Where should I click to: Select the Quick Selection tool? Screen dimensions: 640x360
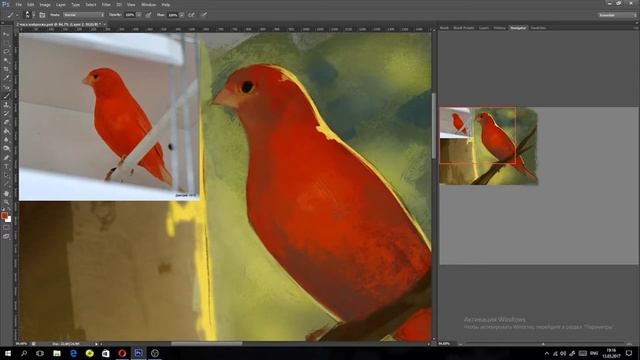tap(6, 60)
